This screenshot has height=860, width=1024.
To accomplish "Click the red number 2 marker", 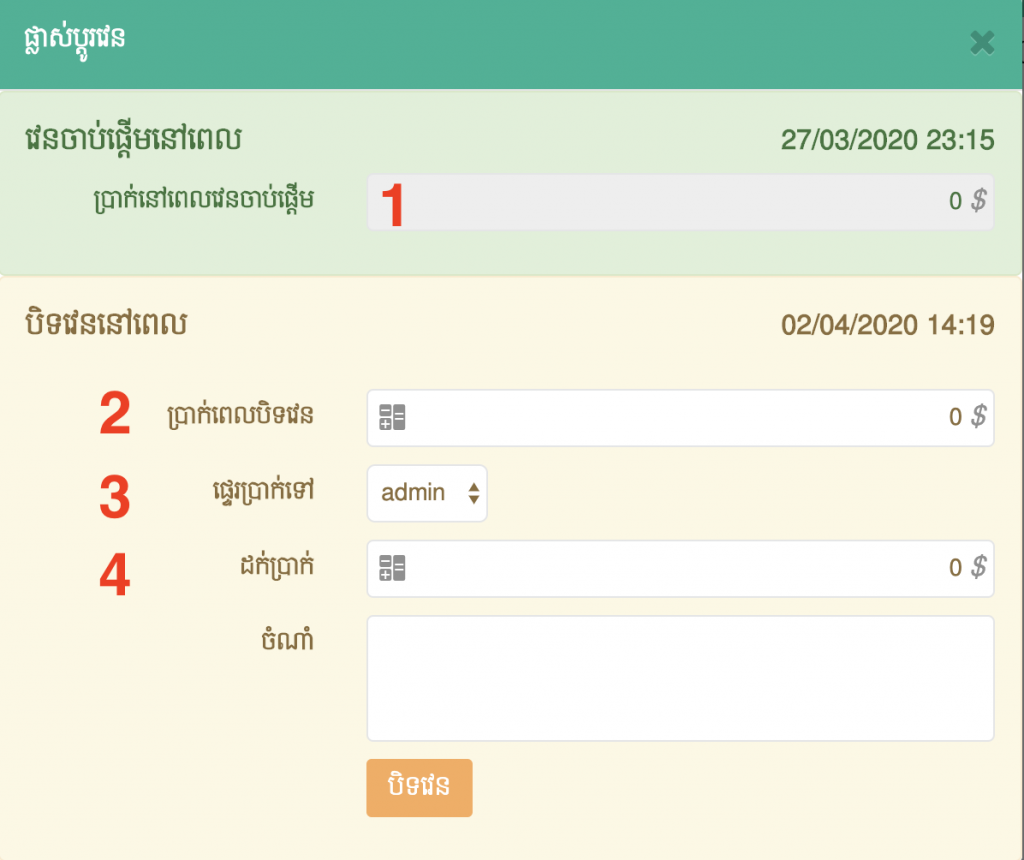I will point(115,415).
